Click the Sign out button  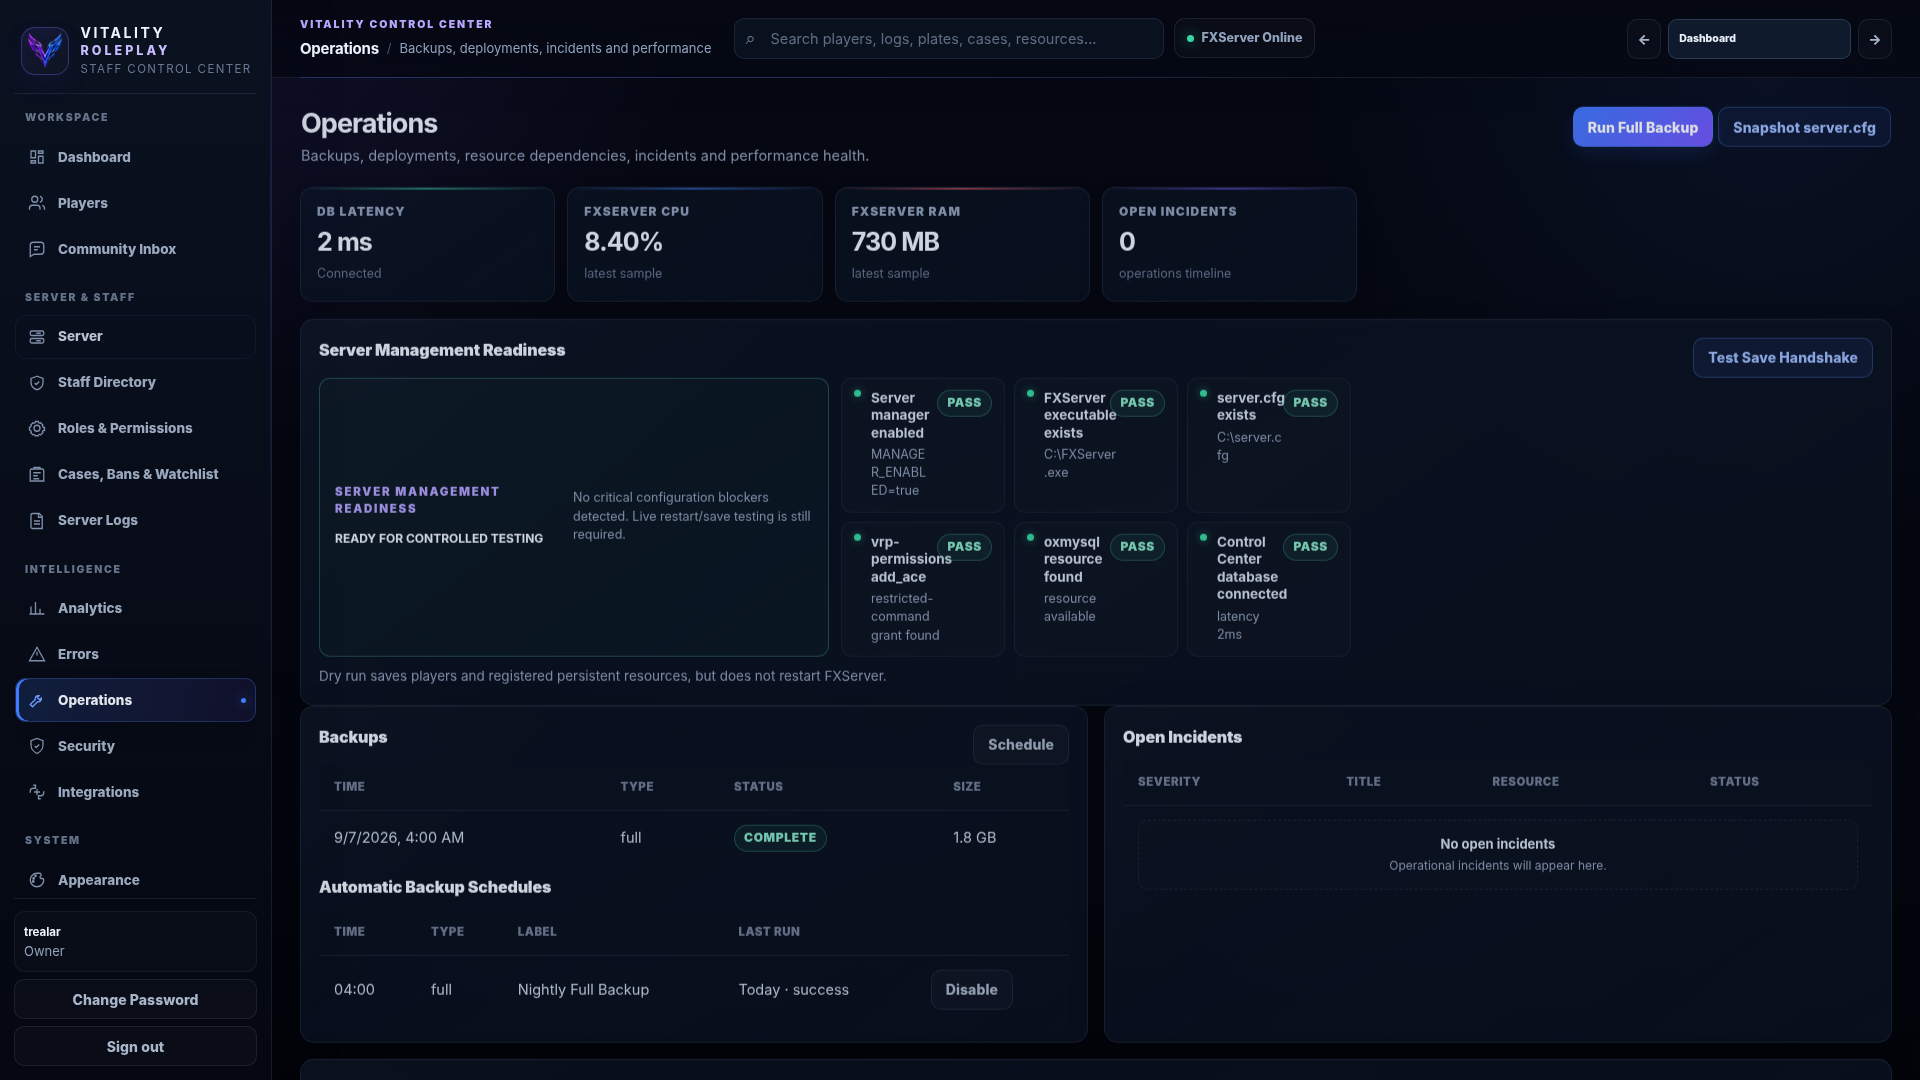(135, 1047)
